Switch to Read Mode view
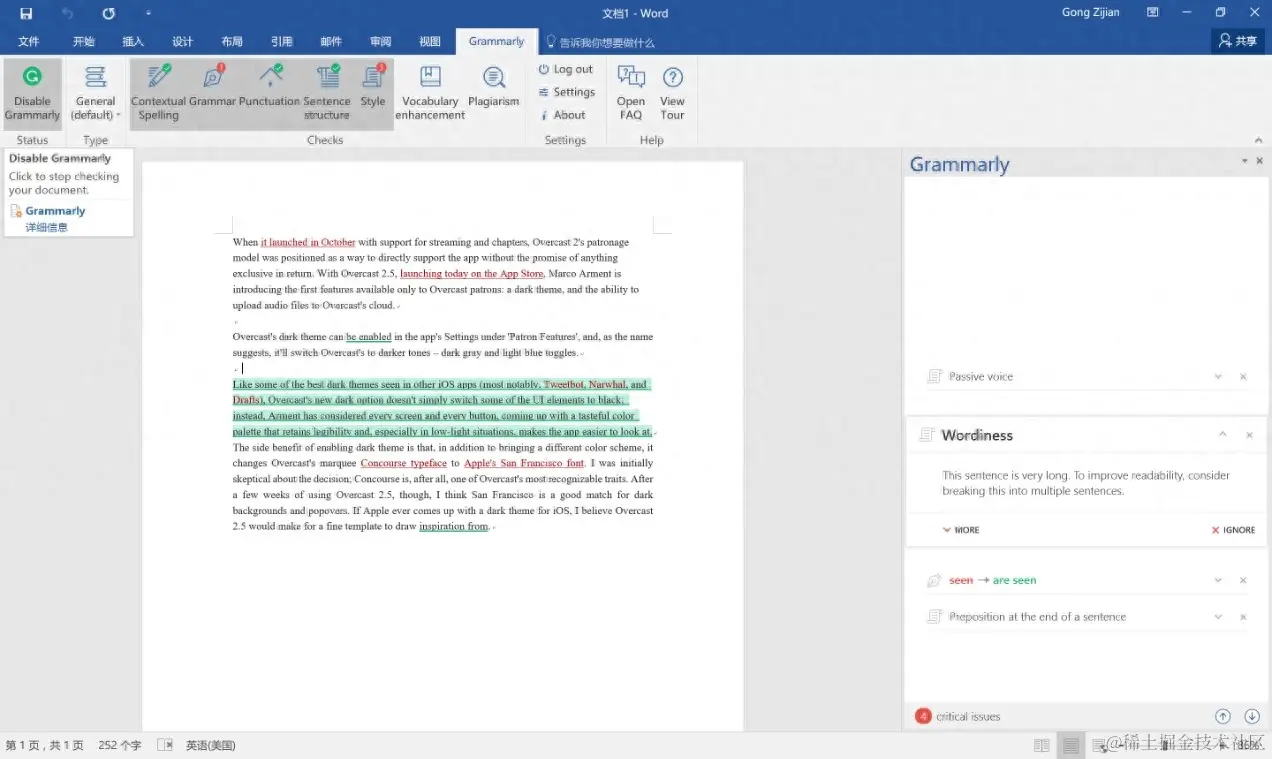The width and height of the screenshot is (1272, 759). pos(1042,745)
